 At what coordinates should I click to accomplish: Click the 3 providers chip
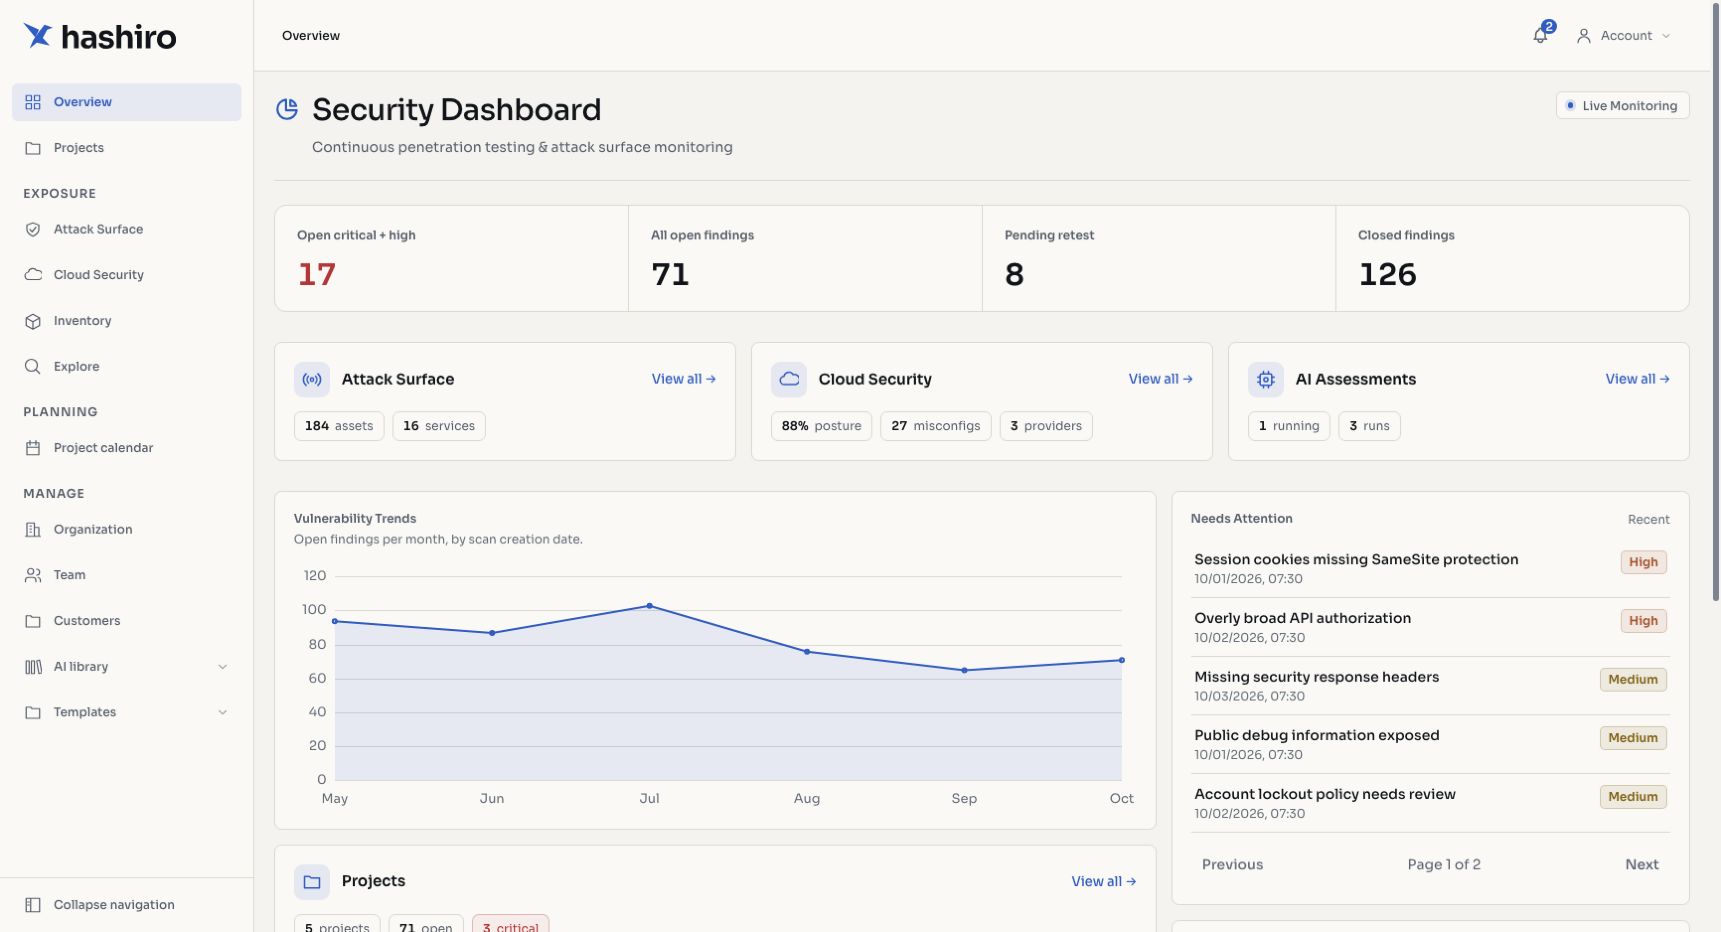(x=1046, y=426)
